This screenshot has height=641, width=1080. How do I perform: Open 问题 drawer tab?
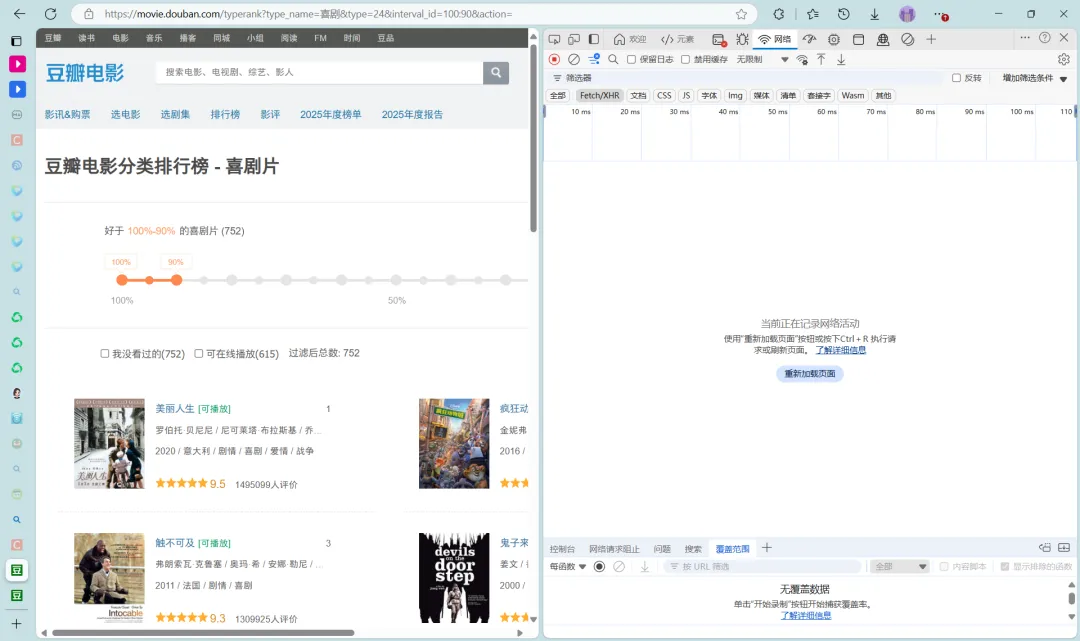click(x=662, y=549)
